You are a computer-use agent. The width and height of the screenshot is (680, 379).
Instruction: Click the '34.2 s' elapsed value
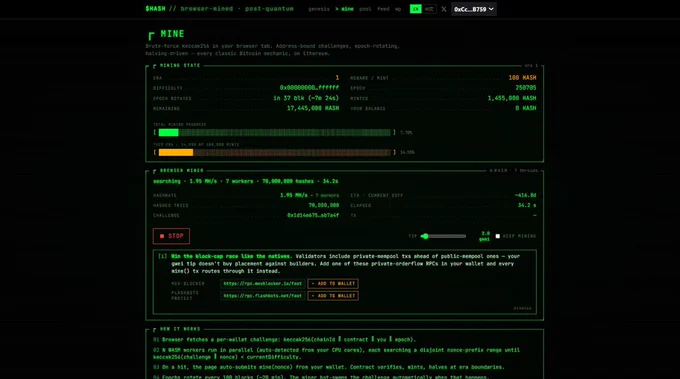(527, 205)
